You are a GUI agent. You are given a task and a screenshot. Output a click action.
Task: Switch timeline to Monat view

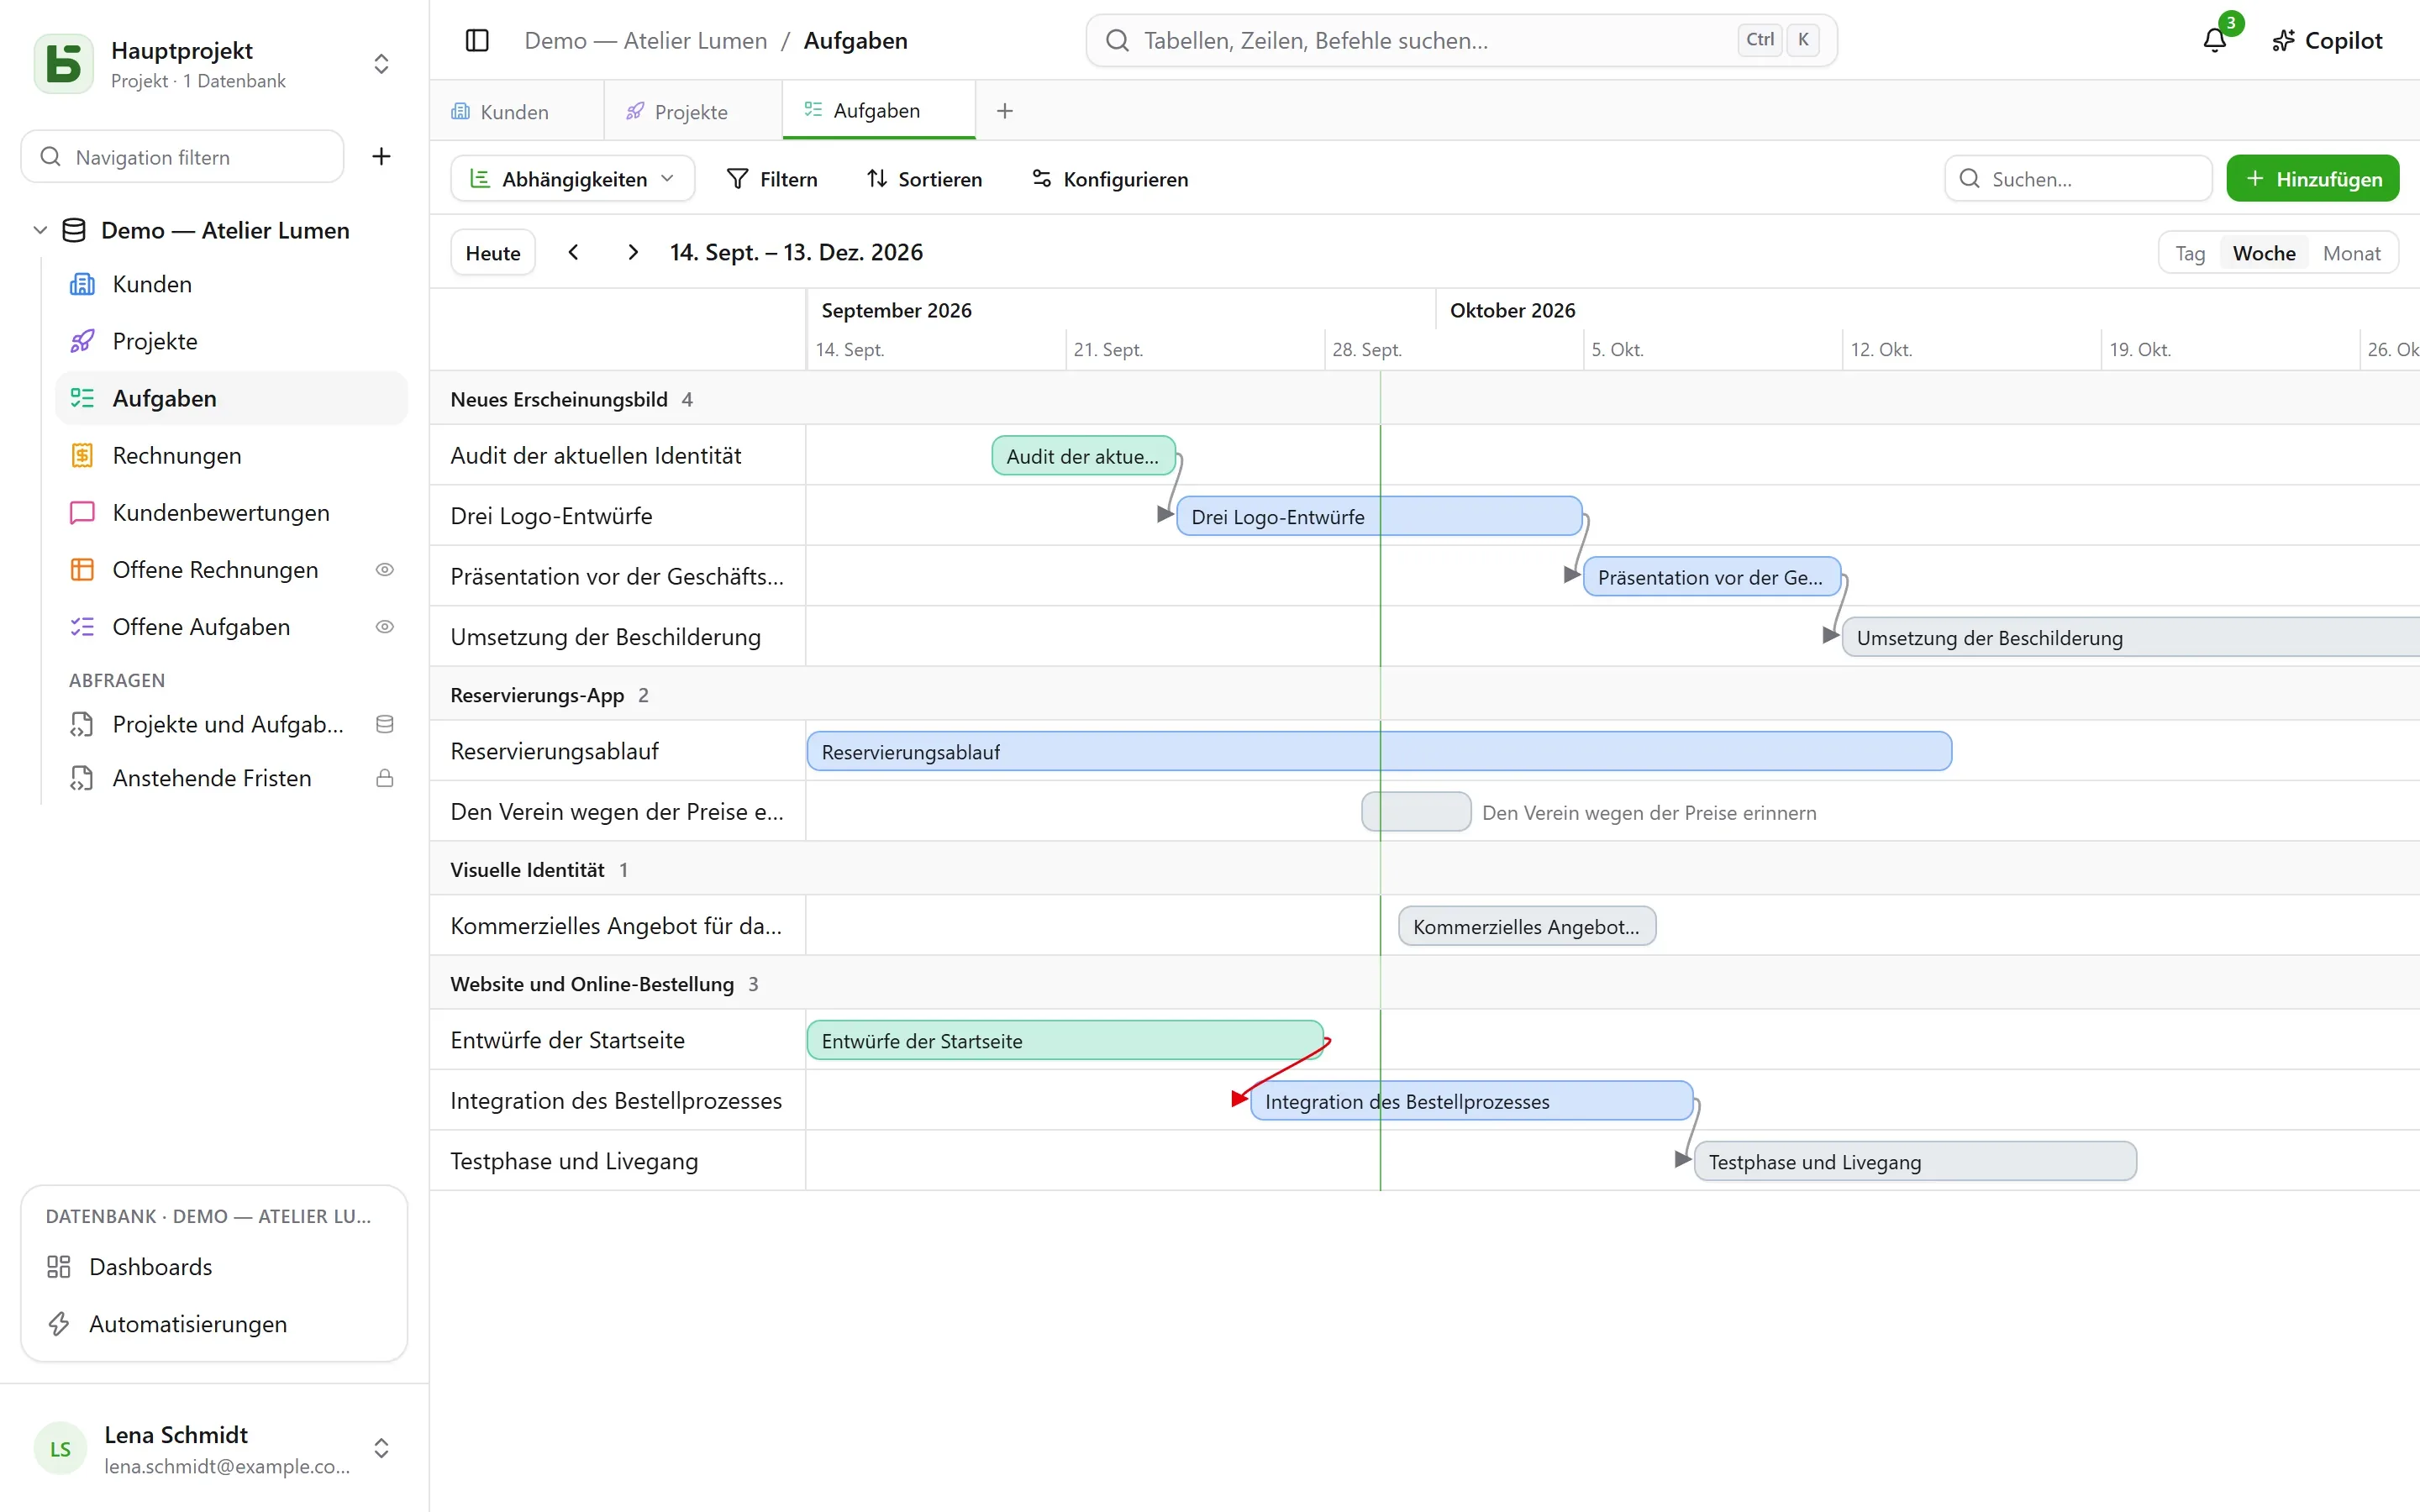(2351, 253)
